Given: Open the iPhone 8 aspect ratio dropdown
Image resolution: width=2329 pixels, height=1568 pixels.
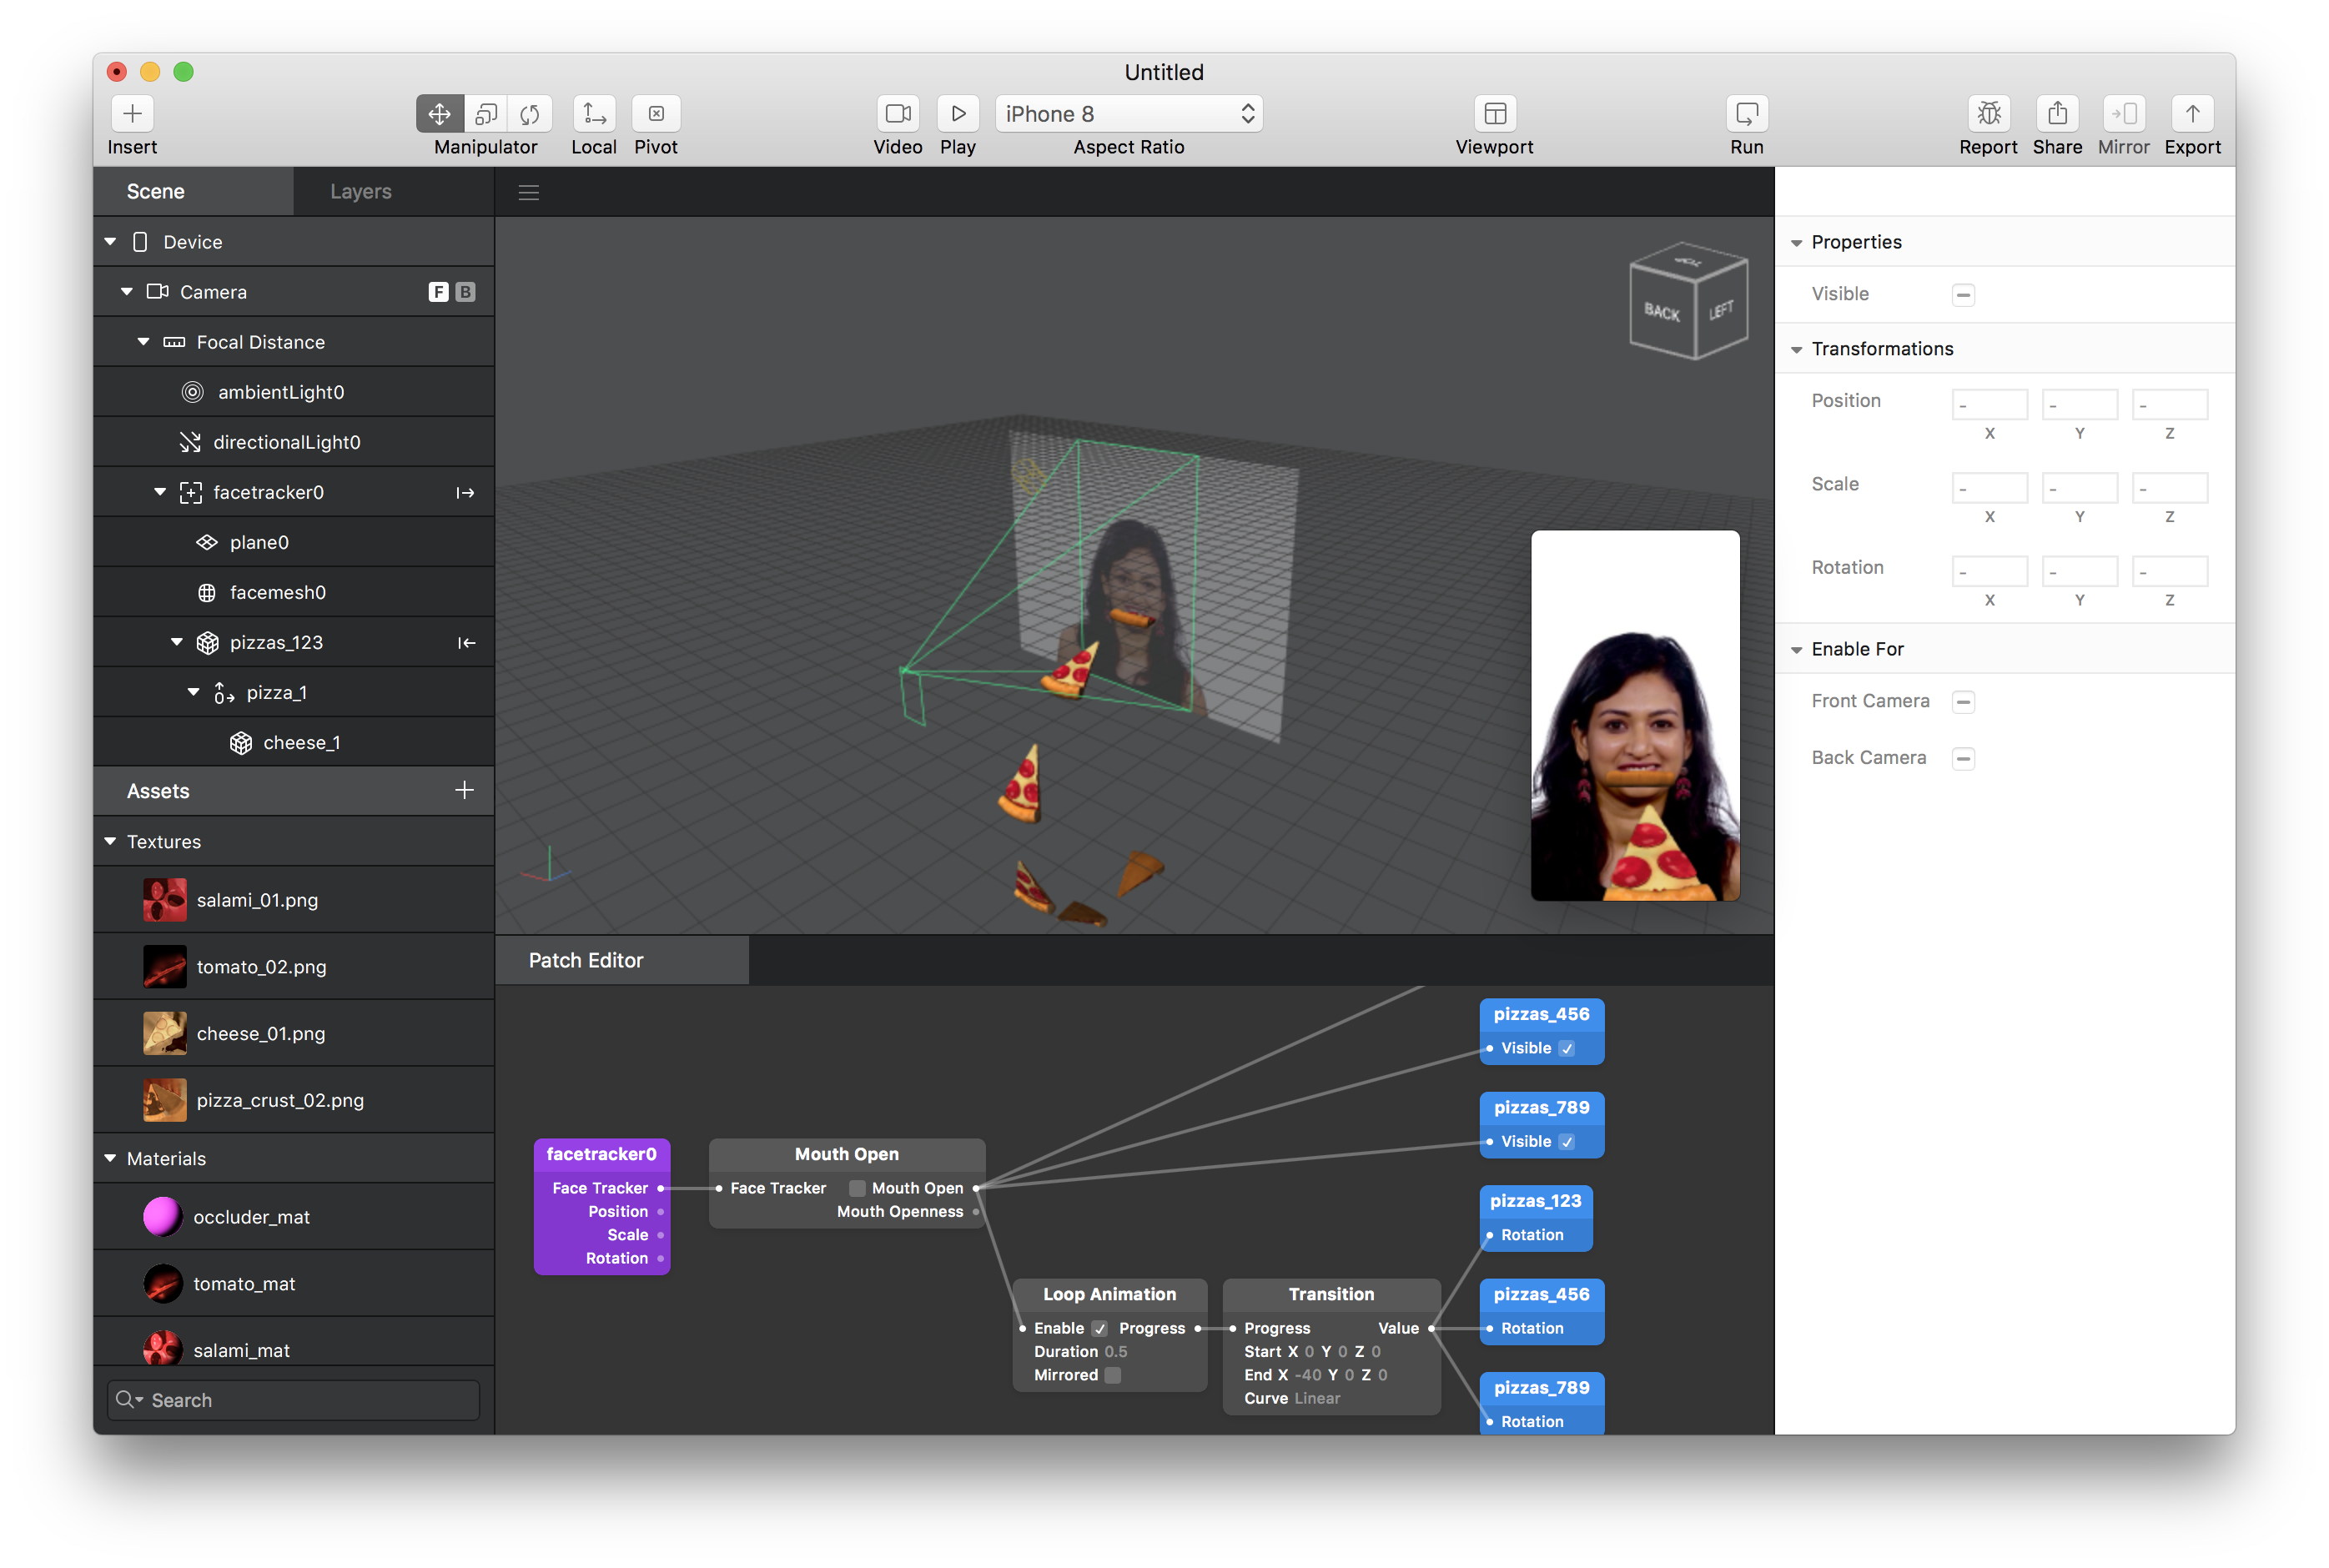Looking at the screenshot, I should [1129, 114].
